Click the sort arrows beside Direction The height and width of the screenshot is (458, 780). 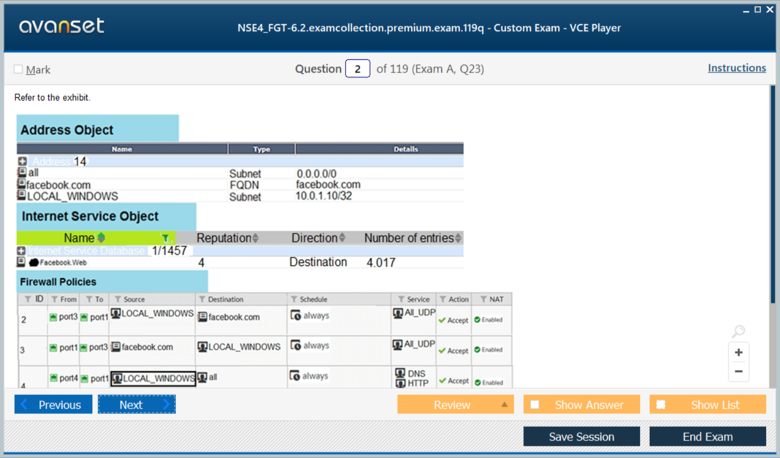click(x=342, y=238)
